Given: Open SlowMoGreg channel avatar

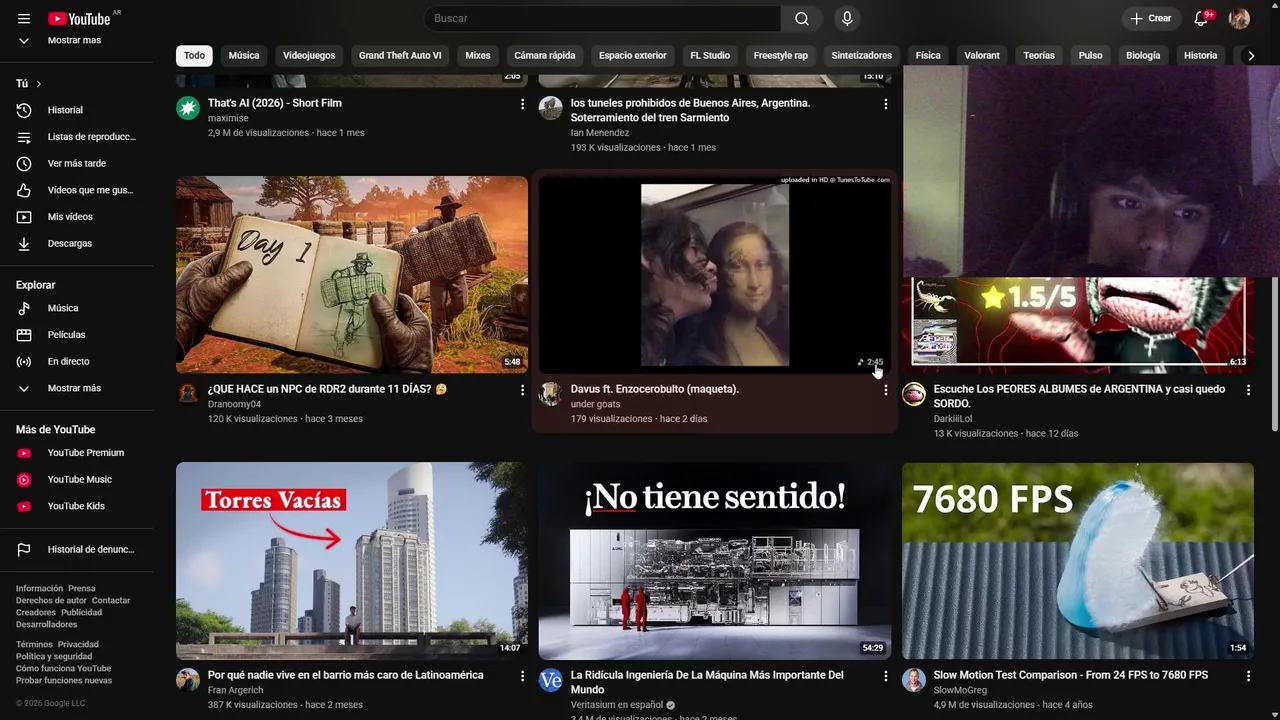Looking at the screenshot, I should coord(914,681).
